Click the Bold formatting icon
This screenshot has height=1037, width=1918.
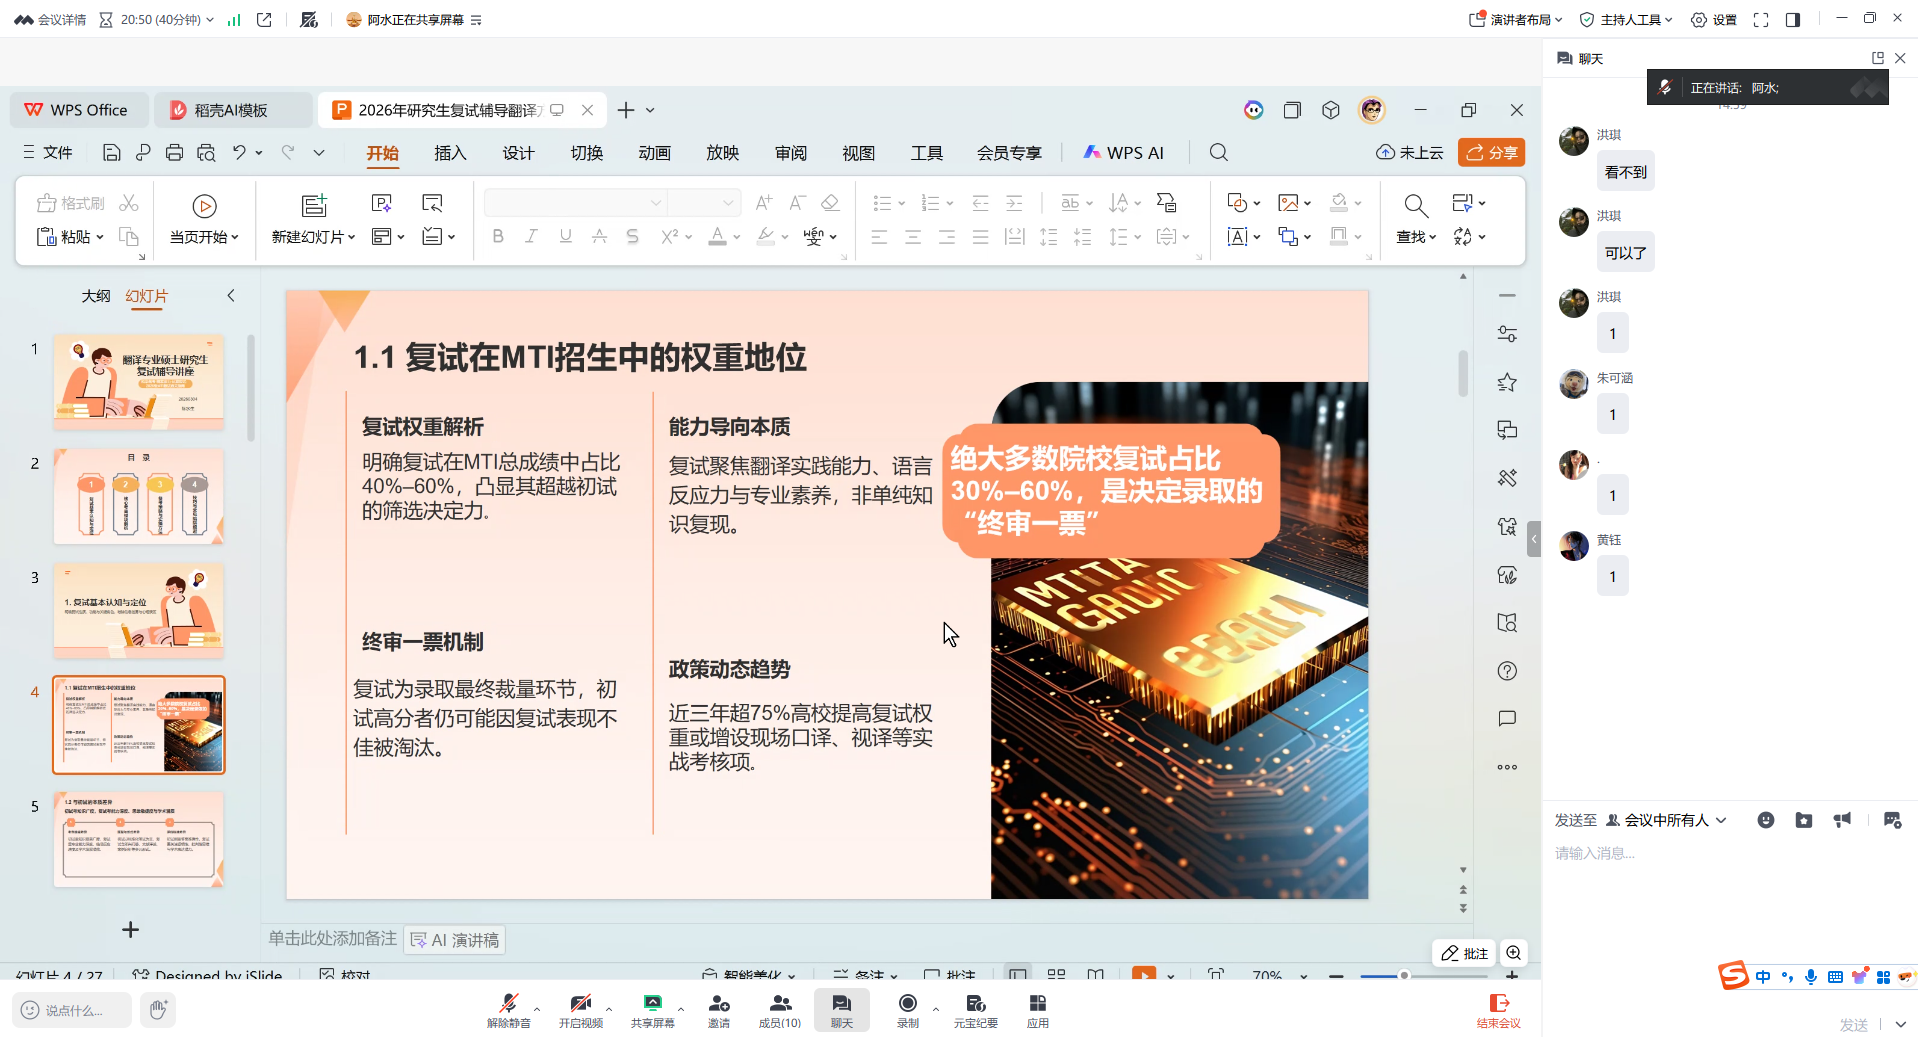(x=498, y=237)
